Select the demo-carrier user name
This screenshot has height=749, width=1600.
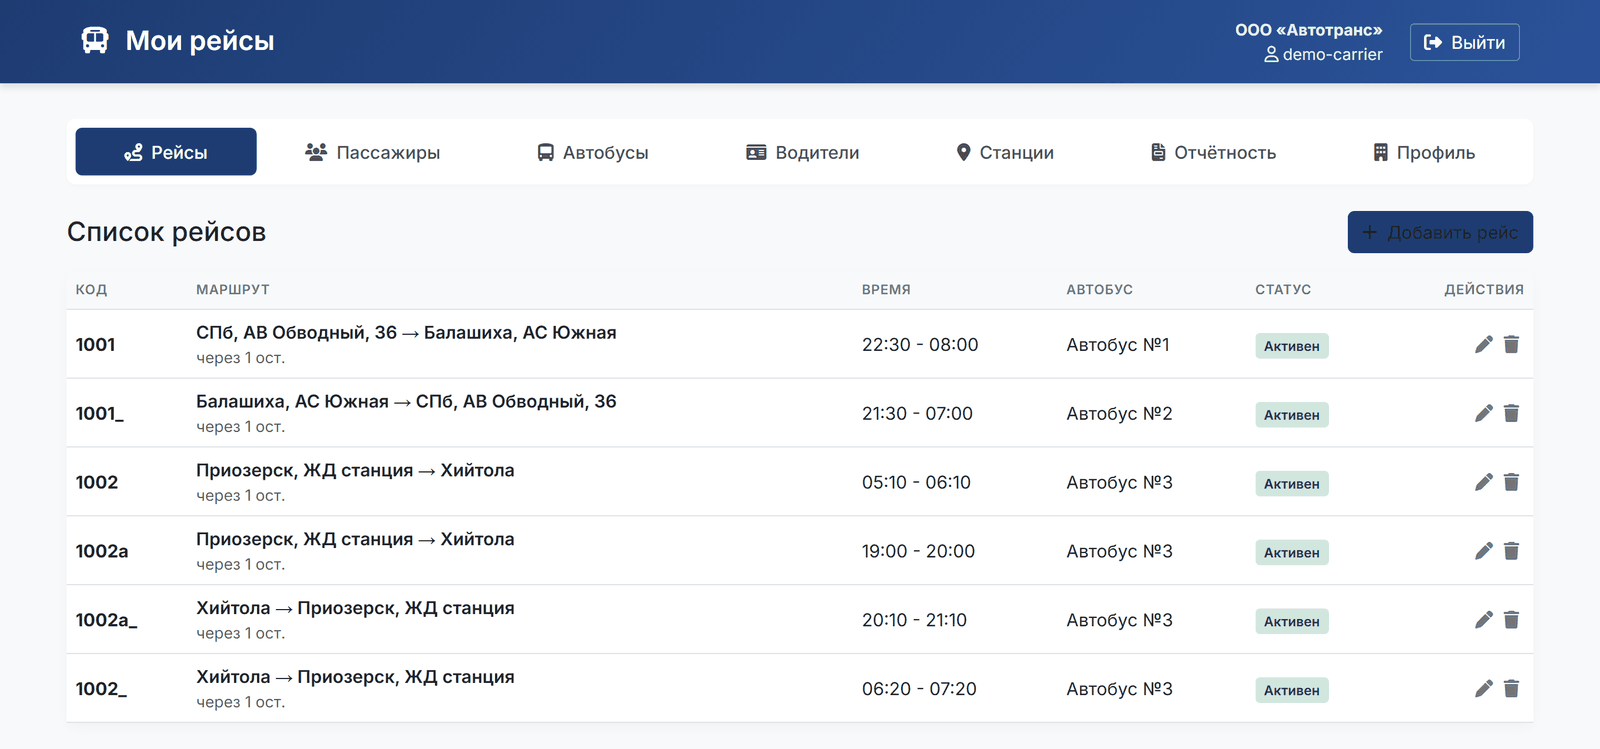pyautogui.click(x=1332, y=55)
